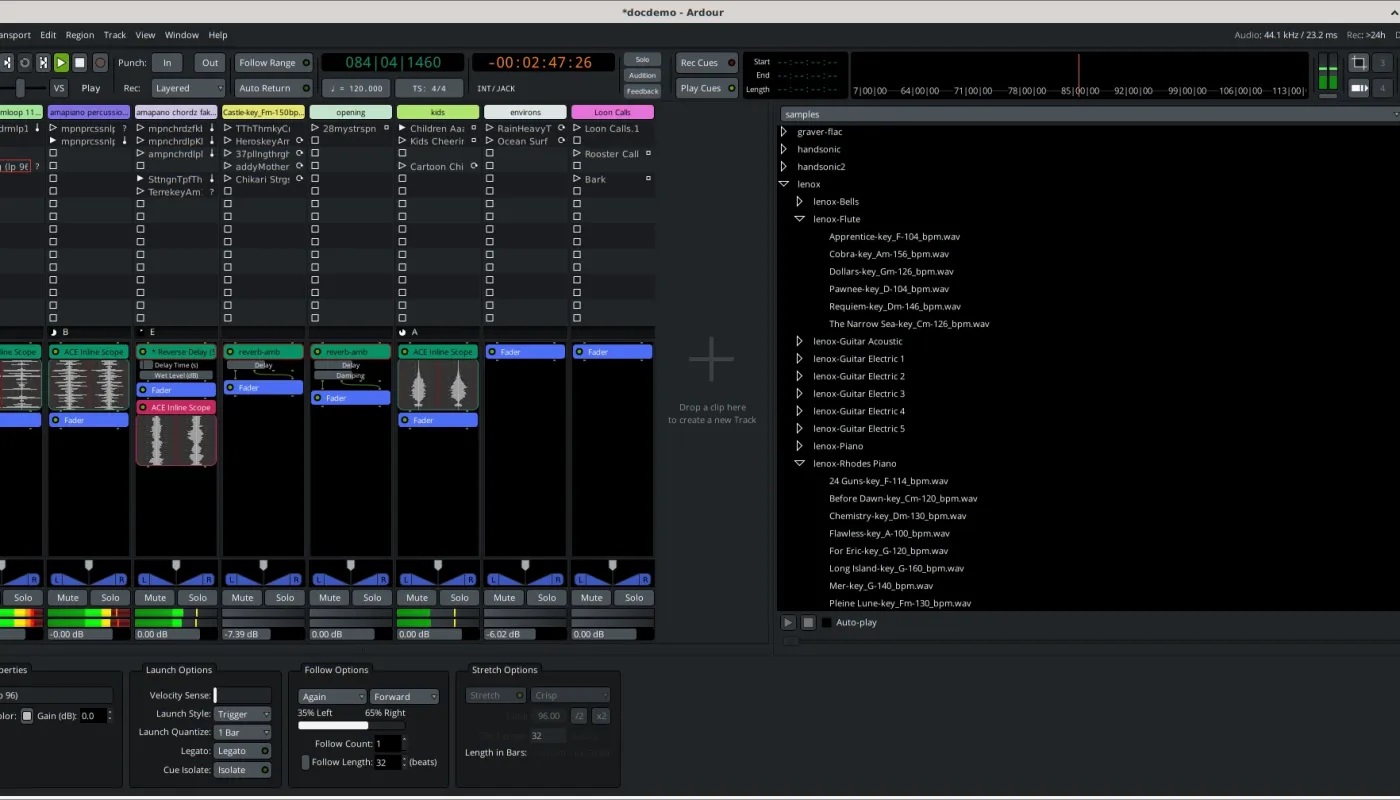Open the Help menu
1400x800 pixels.
218,35
